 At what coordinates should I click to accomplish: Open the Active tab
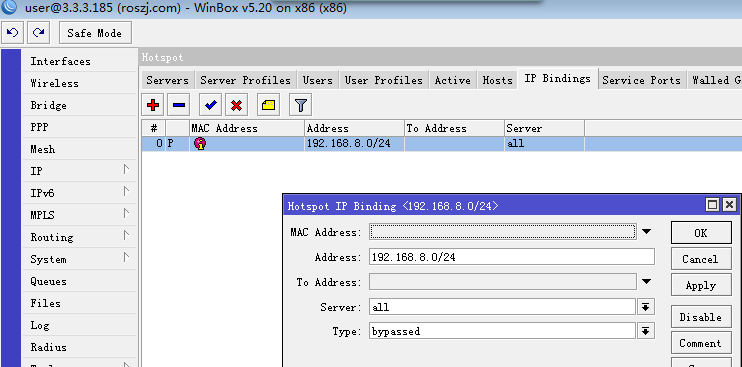coord(453,80)
